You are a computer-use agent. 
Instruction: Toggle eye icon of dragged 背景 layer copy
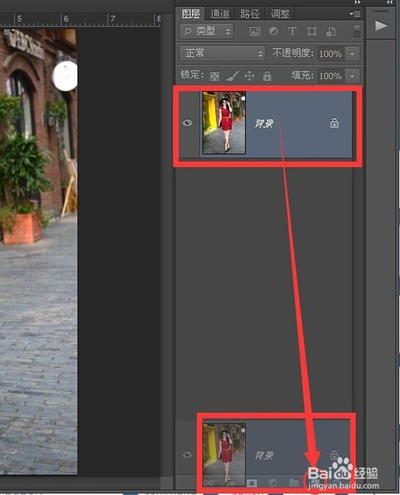click(x=187, y=455)
